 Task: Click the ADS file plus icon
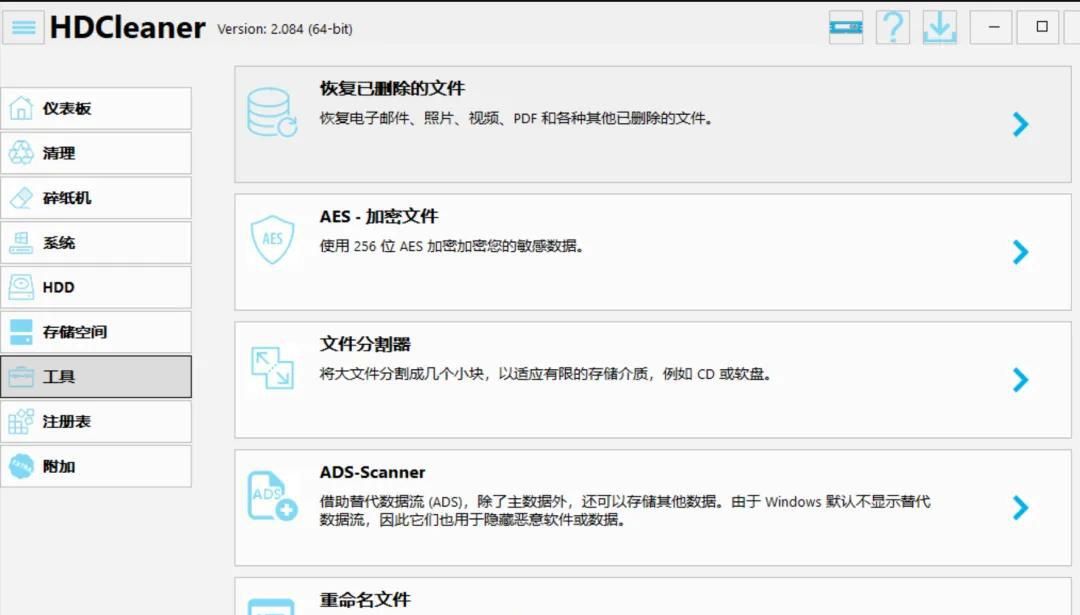[x=272, y=496]
